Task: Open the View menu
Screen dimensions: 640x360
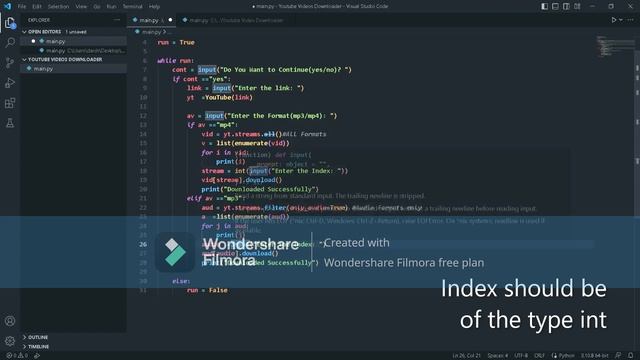Action: pos(81,6)
